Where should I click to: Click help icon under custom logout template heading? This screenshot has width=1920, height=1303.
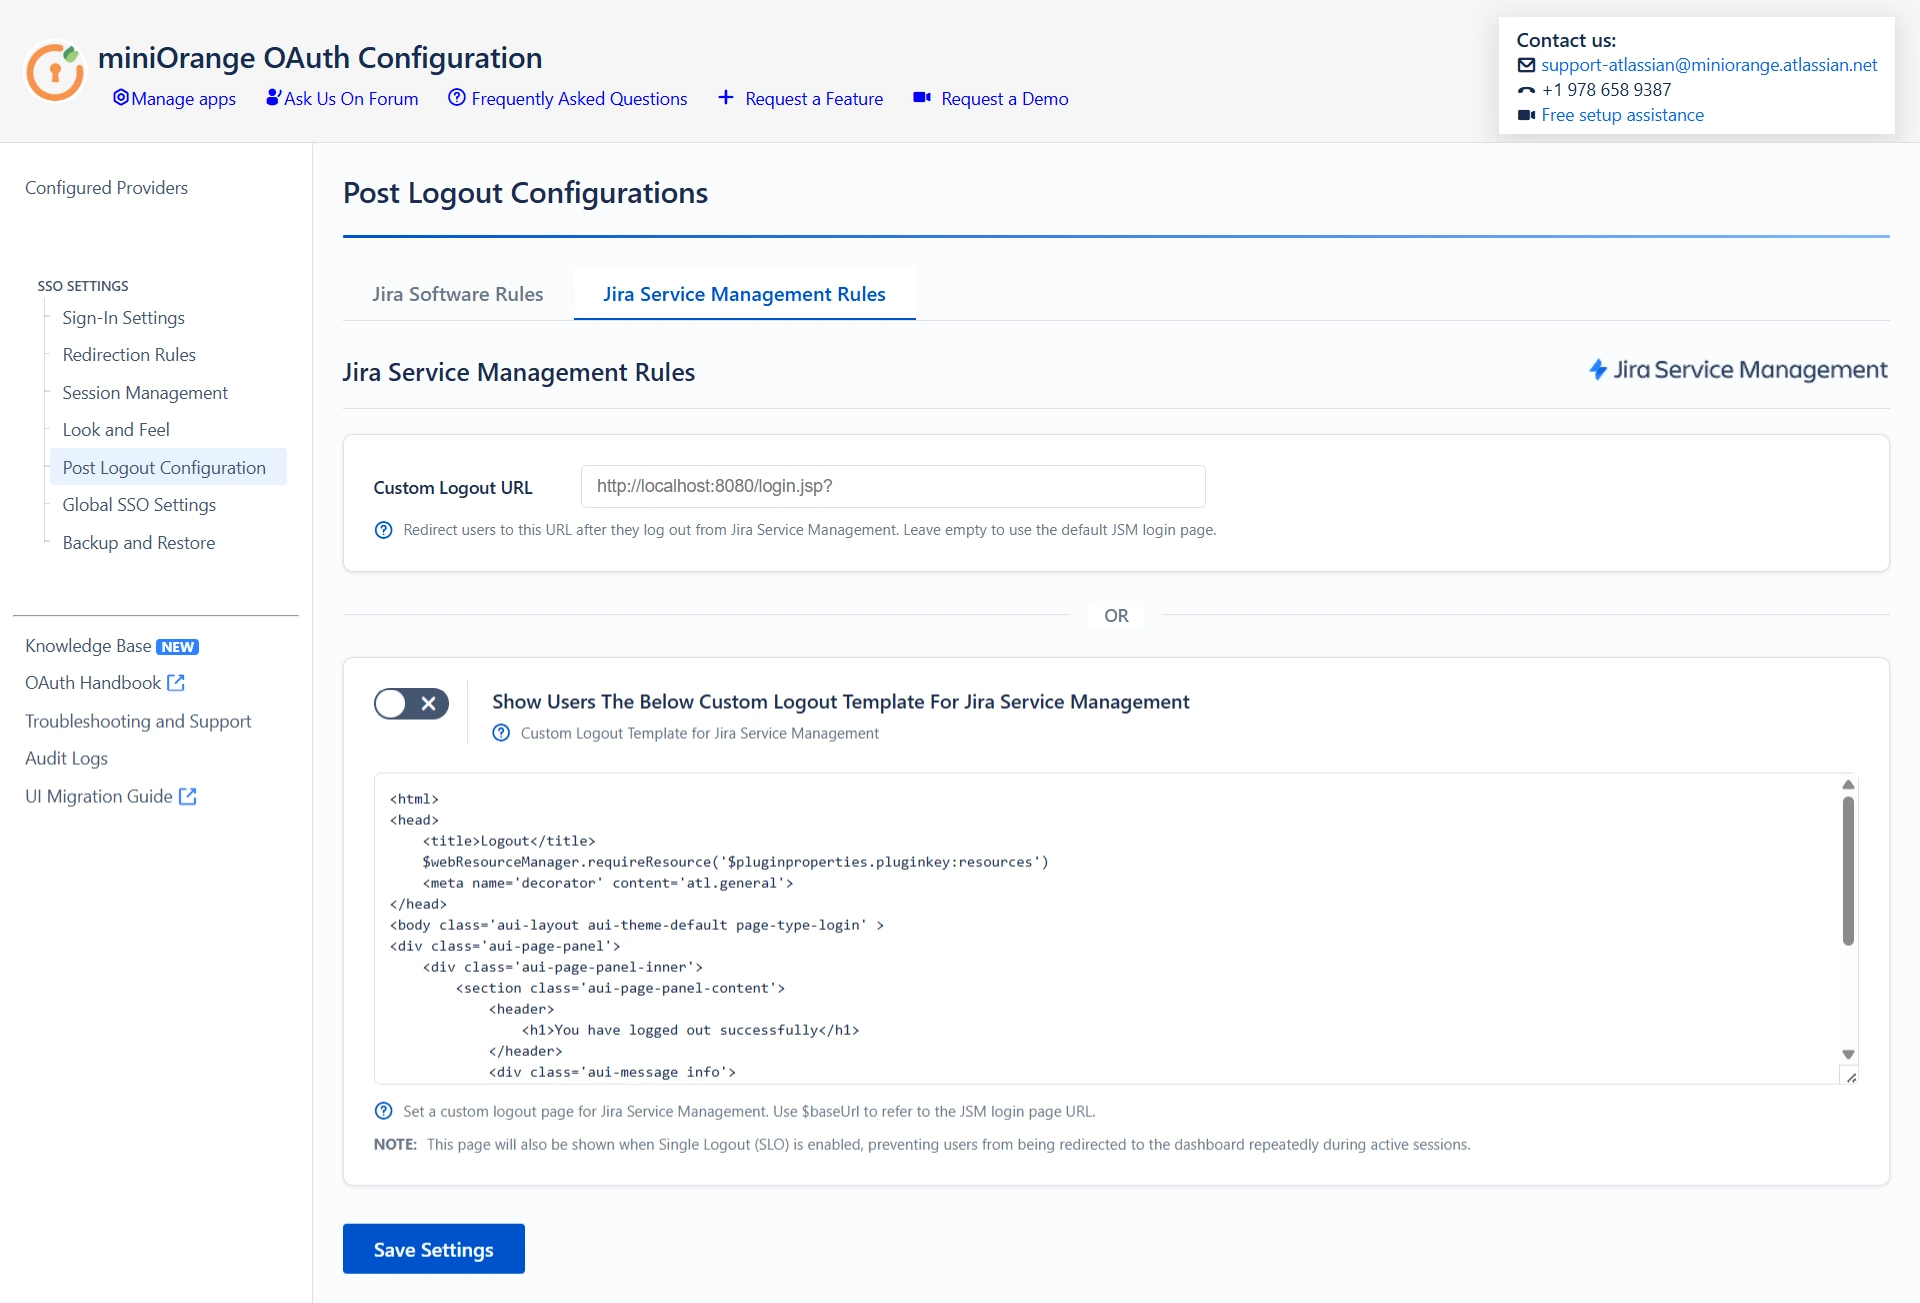(x=501, y=733)
